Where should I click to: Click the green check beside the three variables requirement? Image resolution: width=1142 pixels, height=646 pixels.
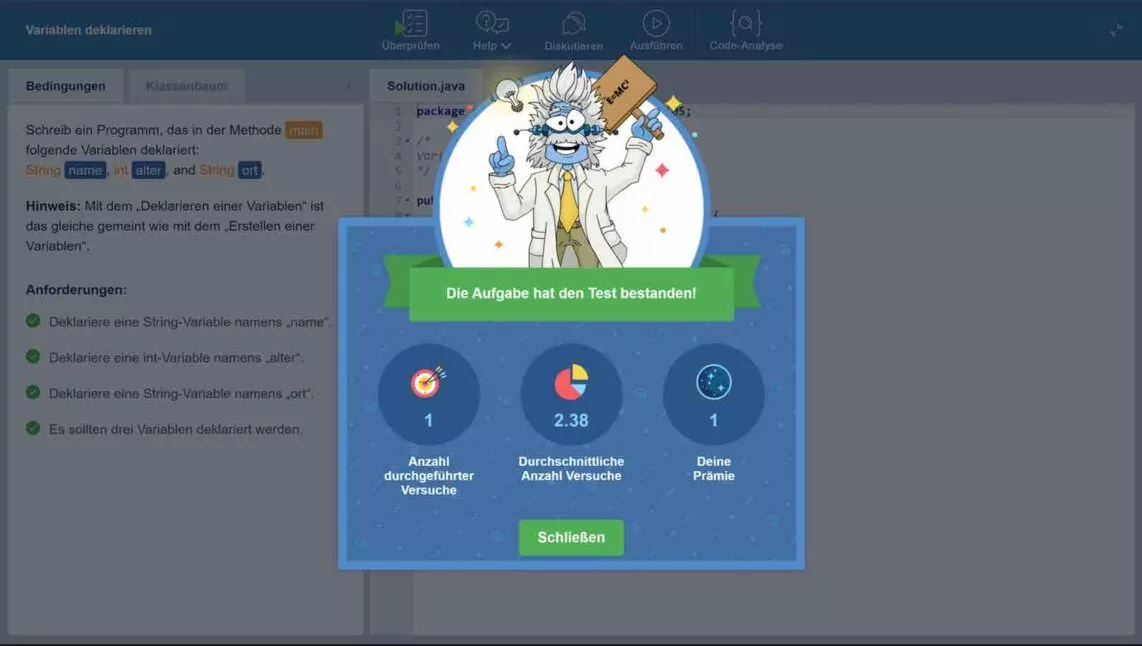[x=33, y=428]
